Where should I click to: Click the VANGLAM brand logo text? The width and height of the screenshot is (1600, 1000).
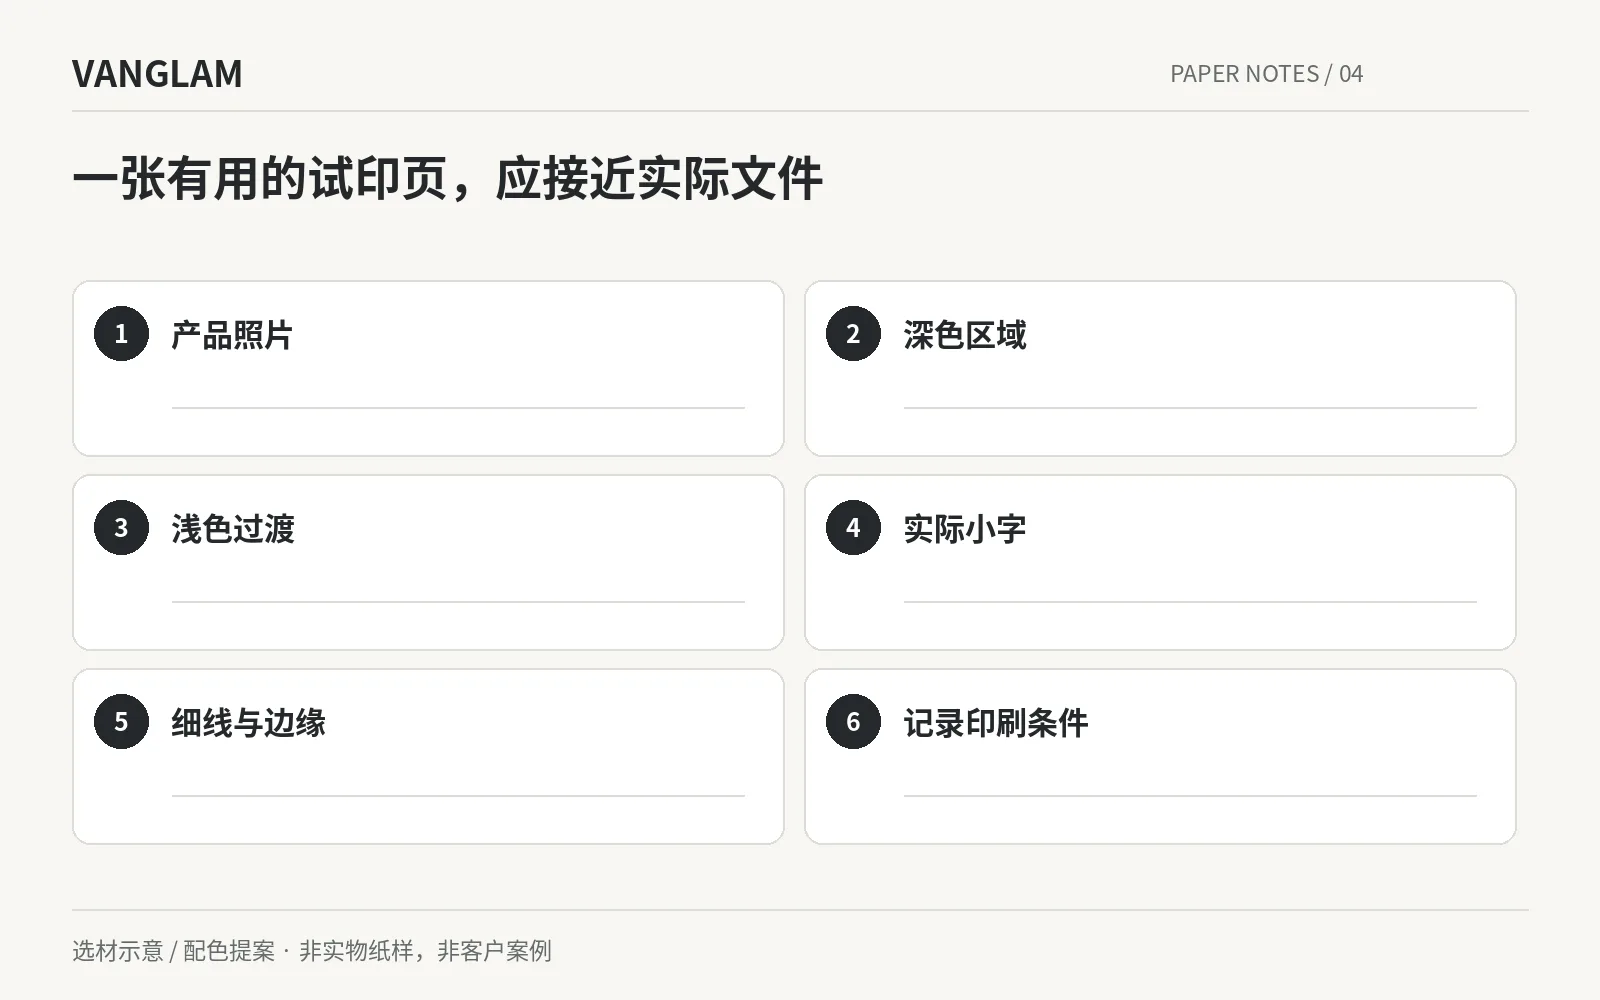coord(157,74)
